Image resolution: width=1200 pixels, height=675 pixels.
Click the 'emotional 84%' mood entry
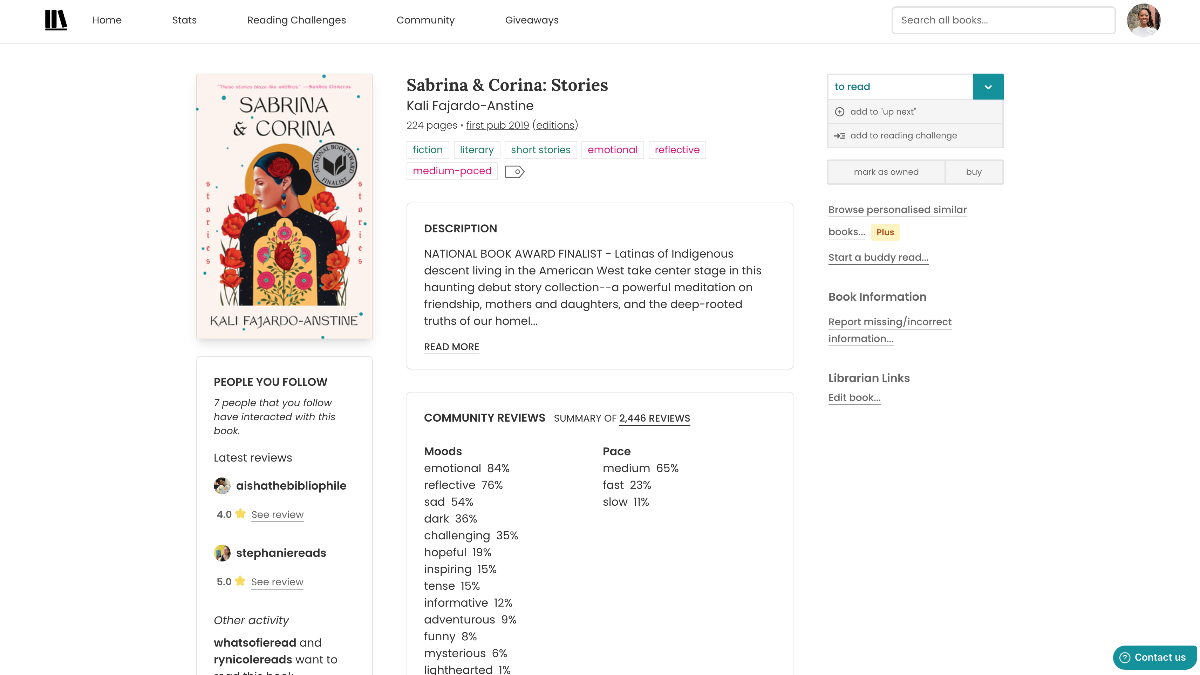(x=467, y=468)
